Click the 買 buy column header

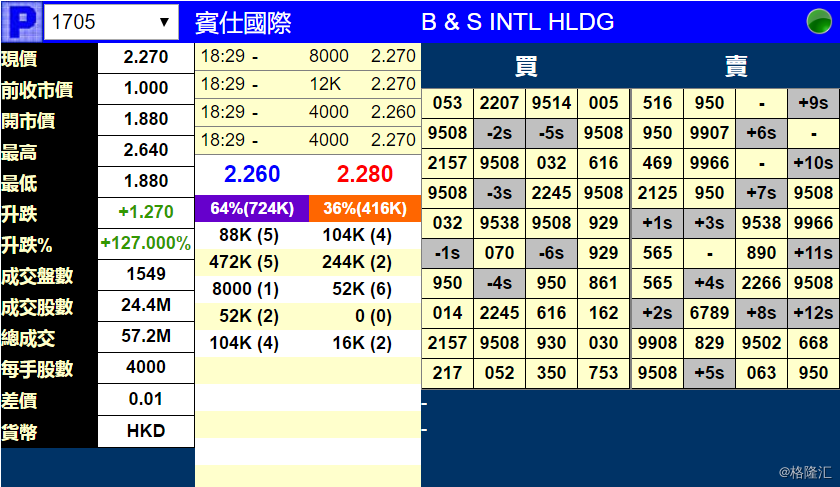point(526,66)
